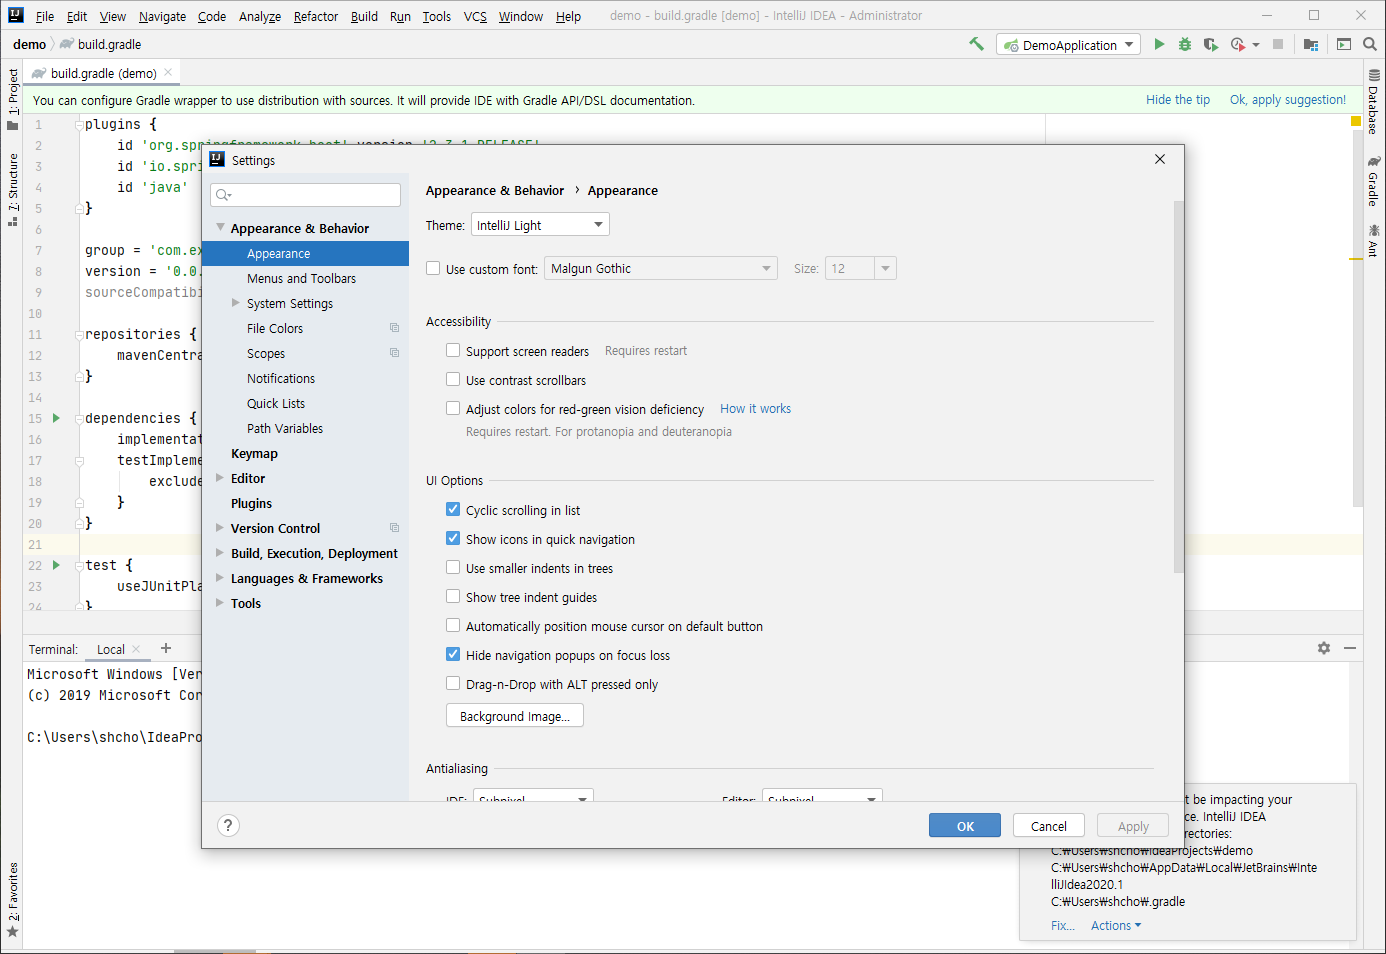
Task: Open the Refactor menu
Action: [316, 16]
